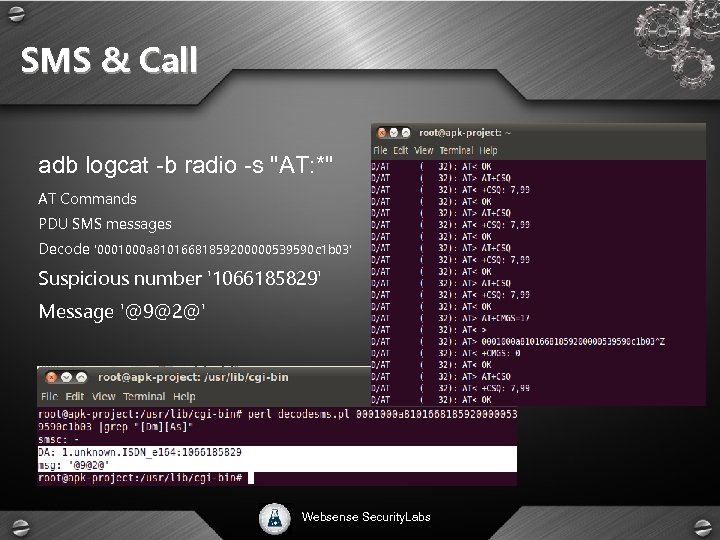The image size is (720, 540).
Task: Click the title bar text 'root@apk-project: /usr/lib/cgi-bin'
Action: coord(193,377)
